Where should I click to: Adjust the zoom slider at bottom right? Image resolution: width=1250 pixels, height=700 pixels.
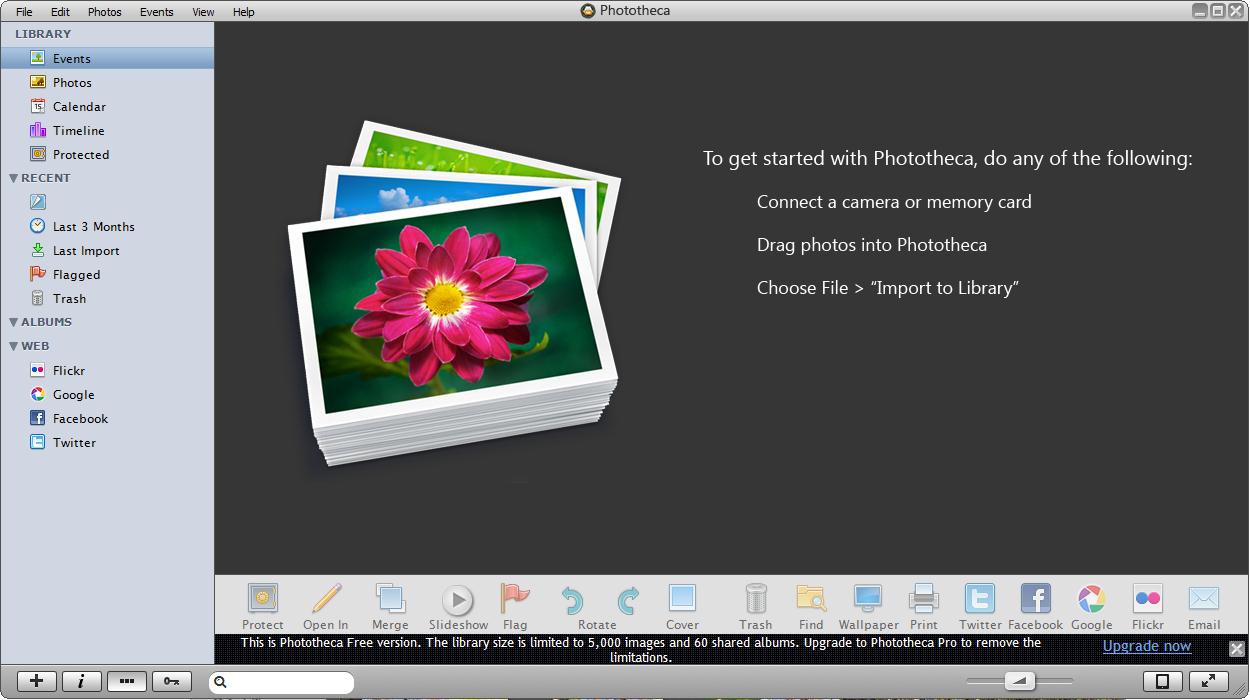(x=1020, y=681)
